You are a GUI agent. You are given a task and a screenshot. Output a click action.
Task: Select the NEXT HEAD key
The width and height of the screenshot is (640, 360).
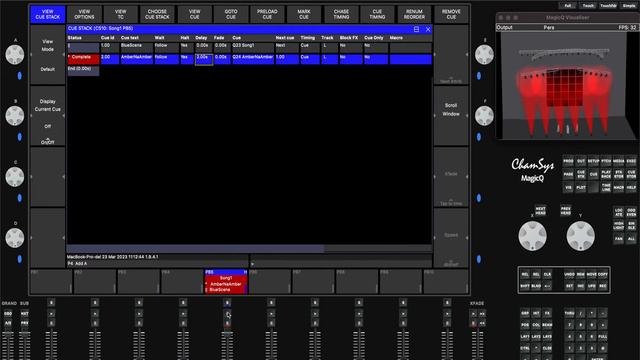pyautogui.click(x=540, y=211)
